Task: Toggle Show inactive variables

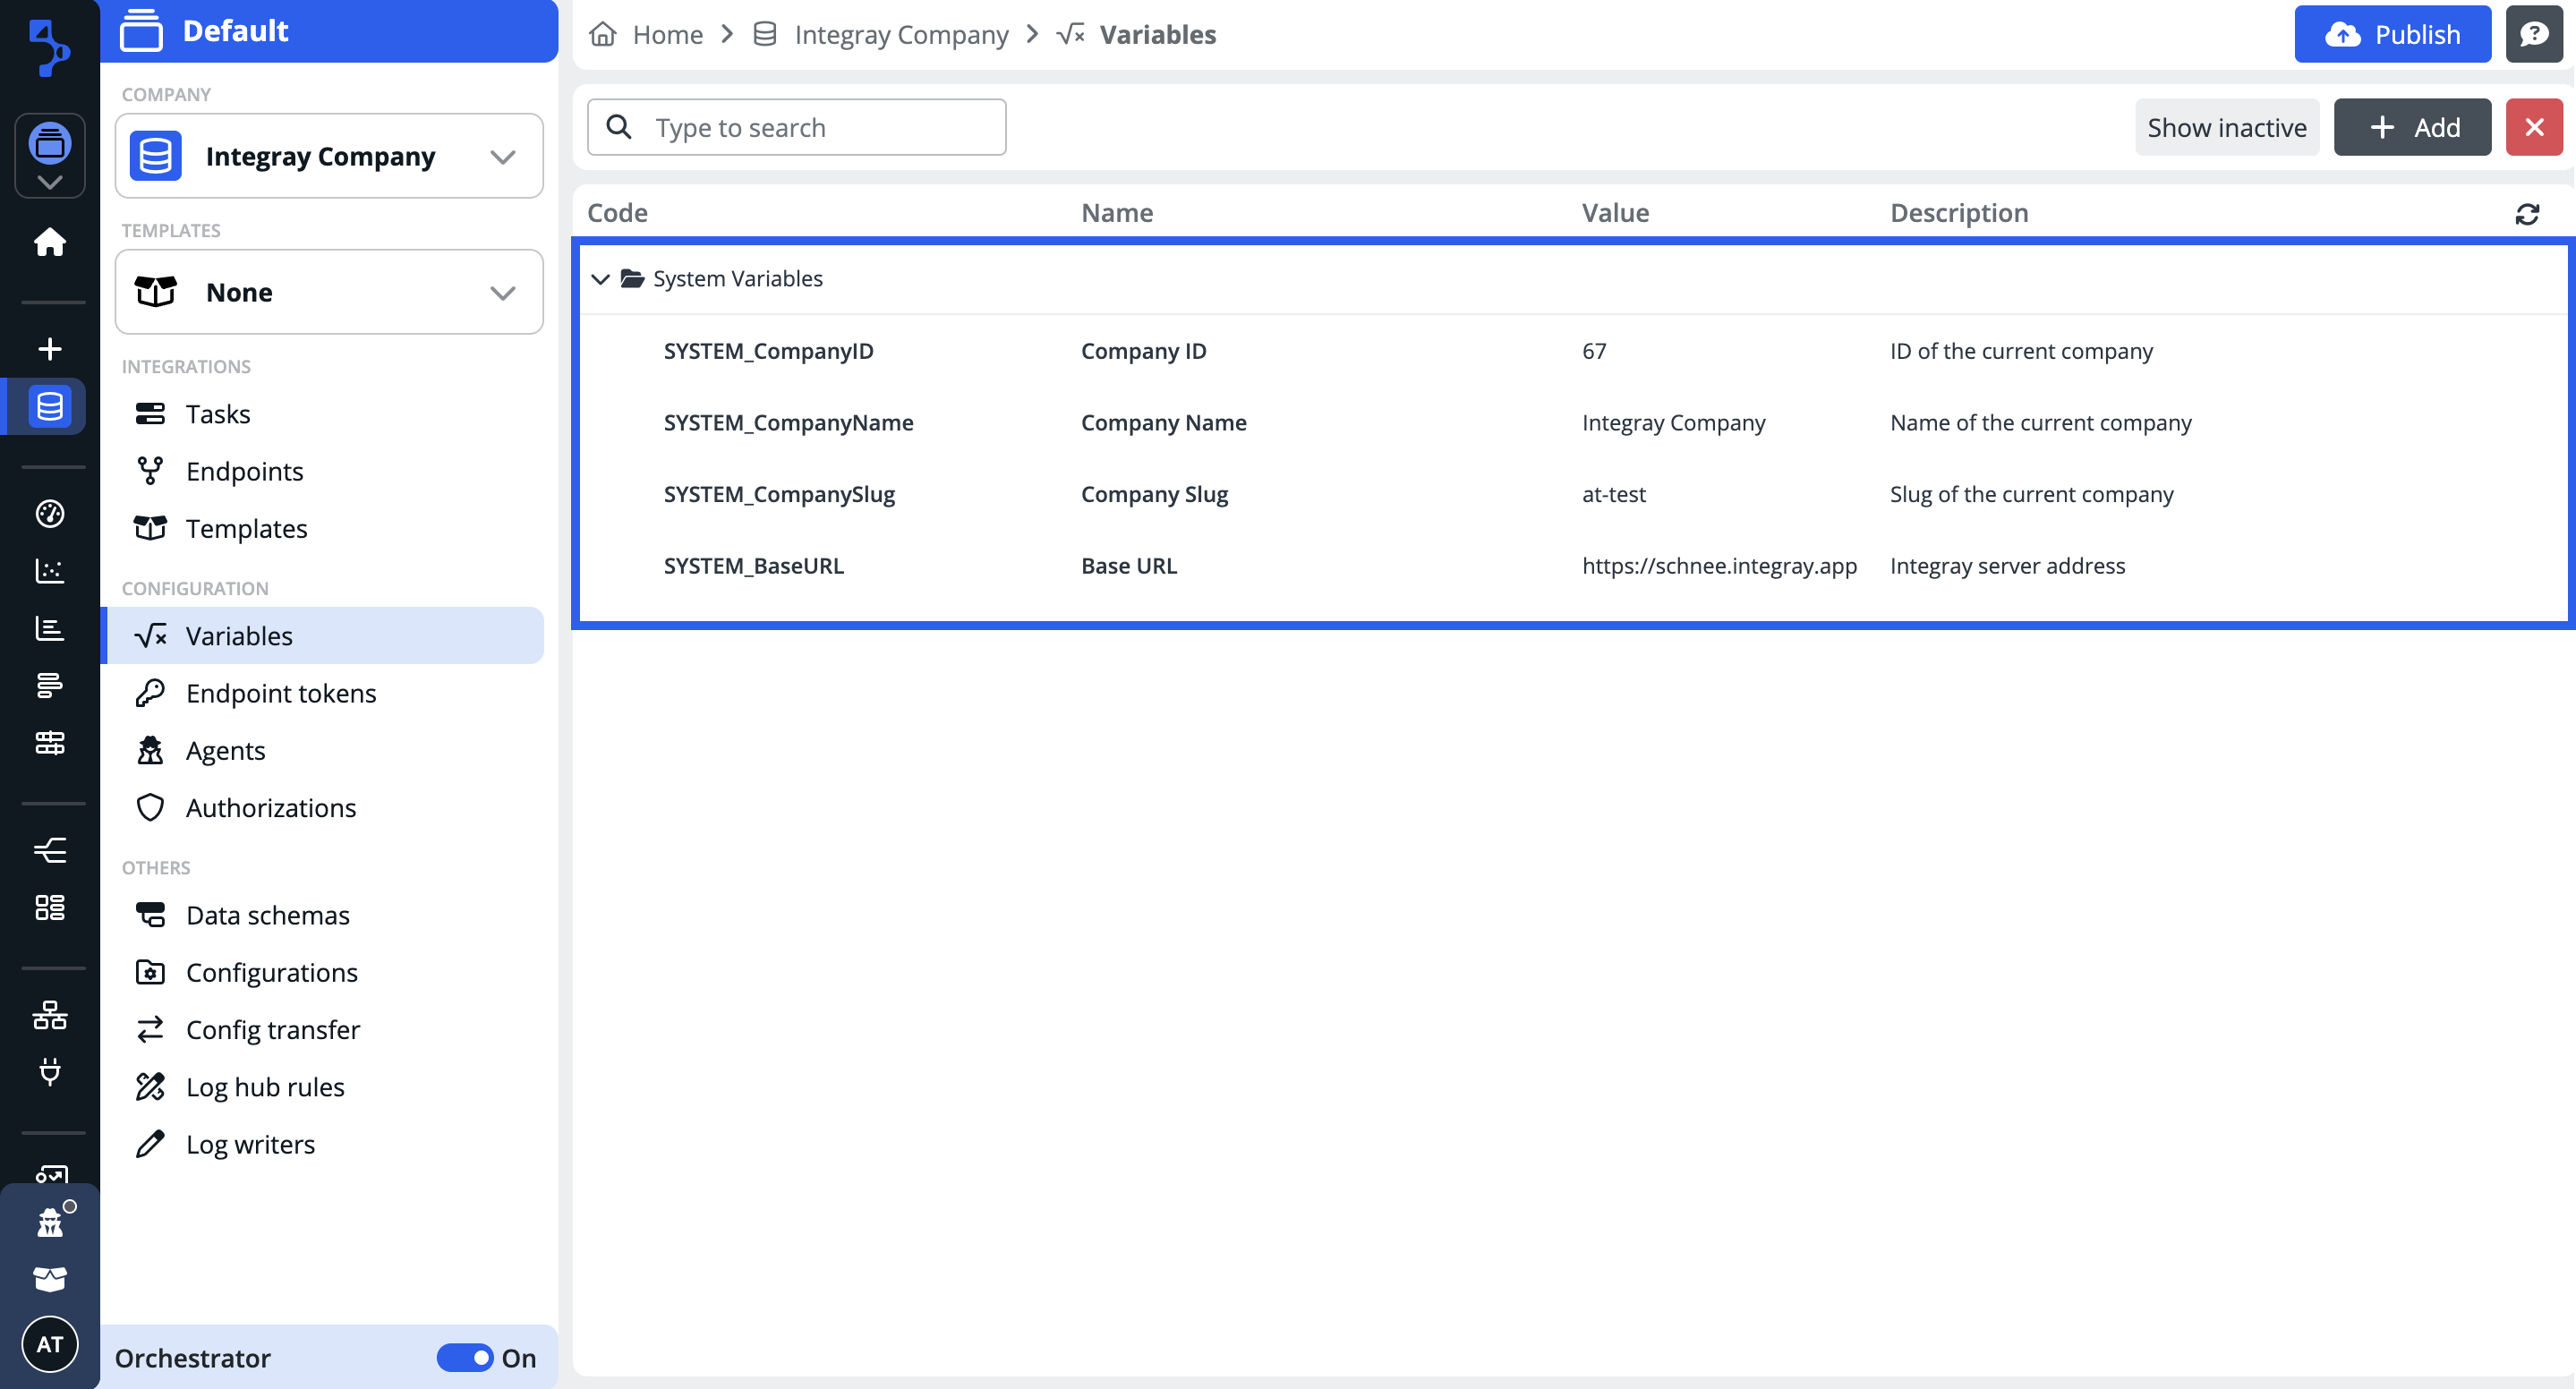Action: pyautogui.click(x=2226, y=127)
